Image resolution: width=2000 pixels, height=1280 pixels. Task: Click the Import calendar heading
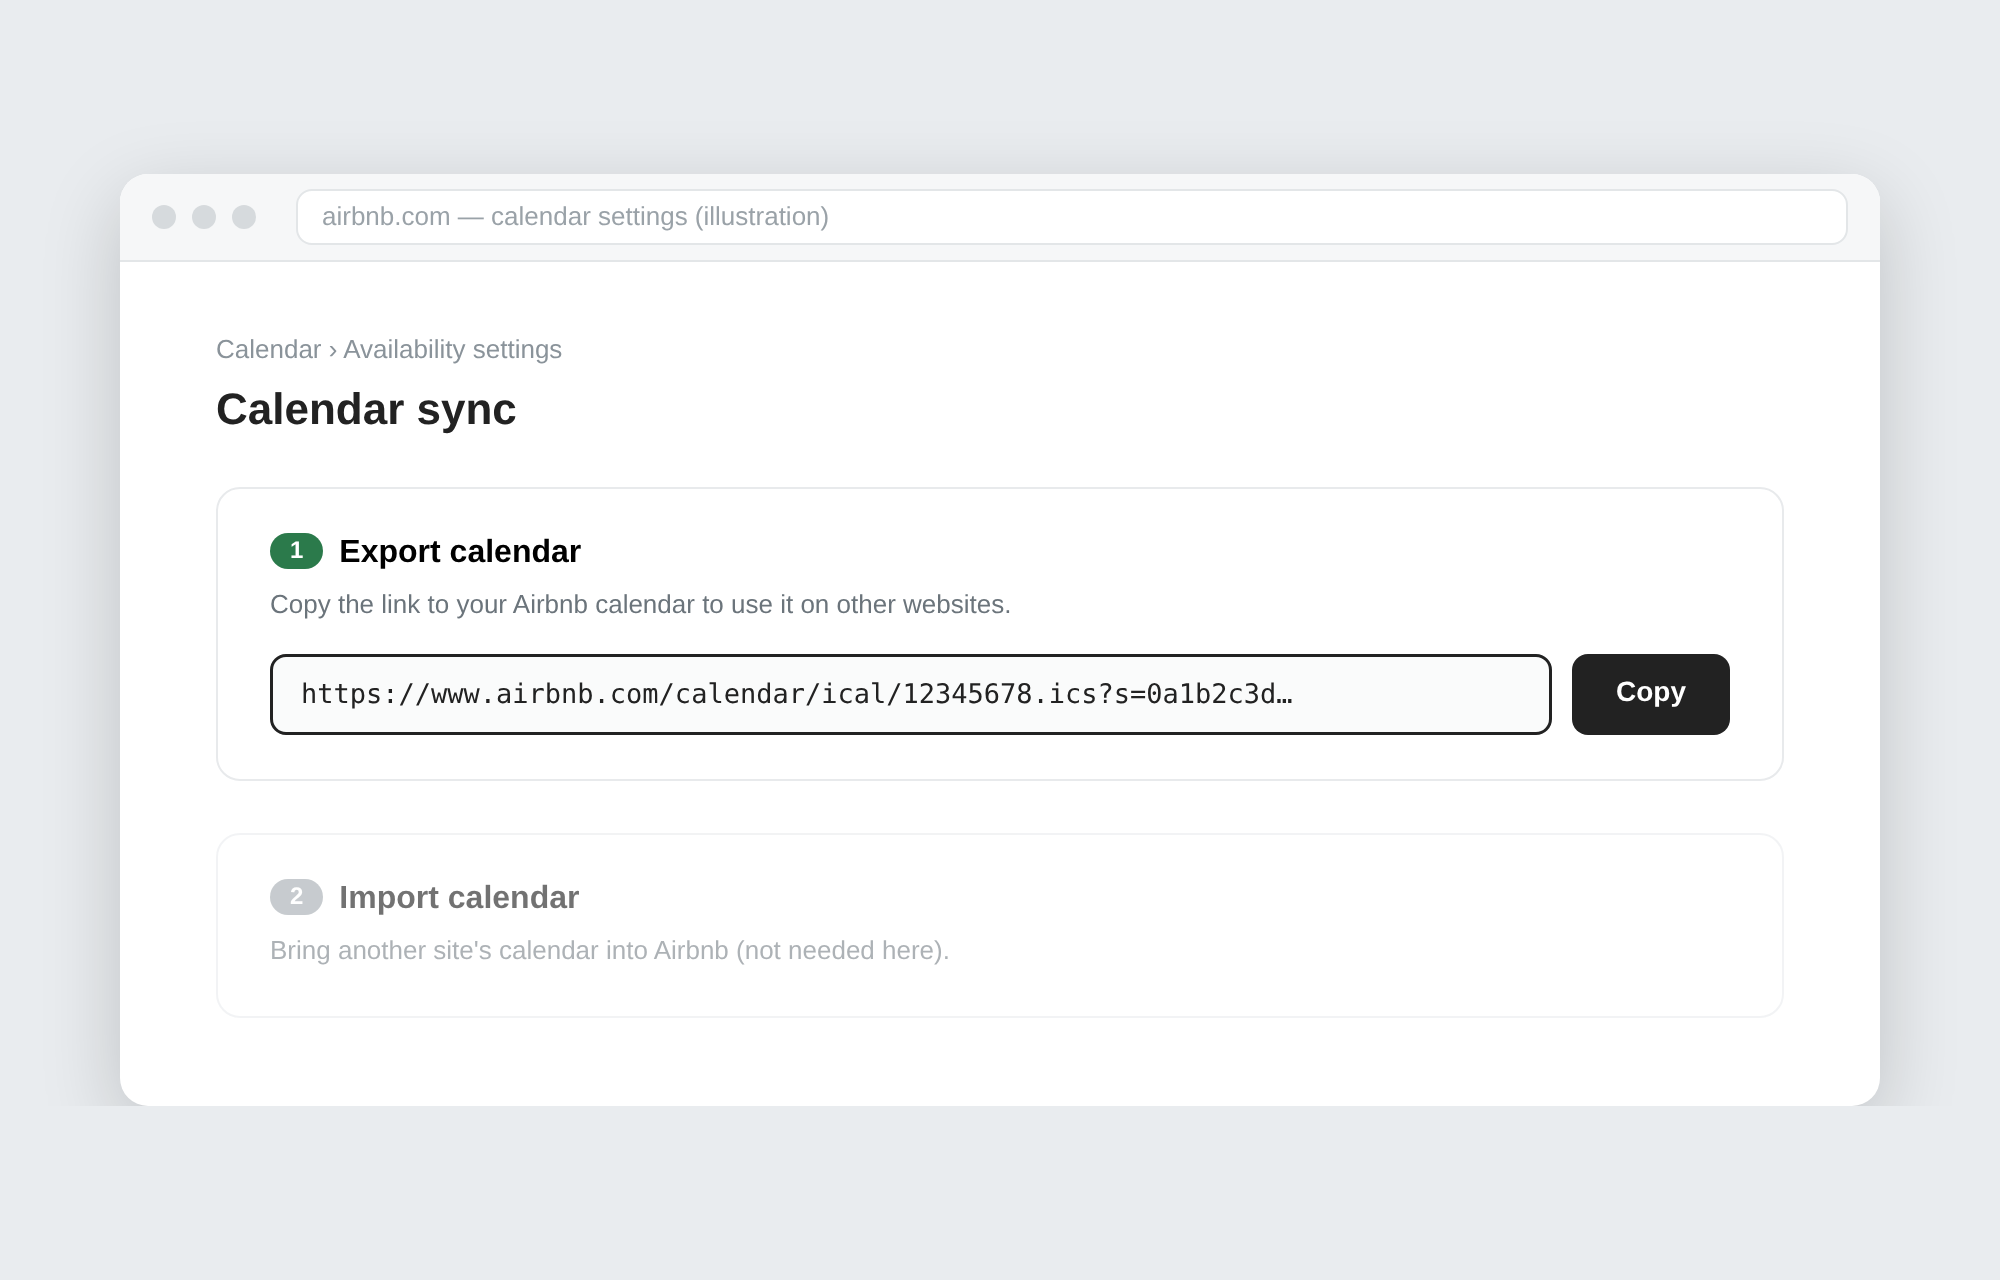459,897
